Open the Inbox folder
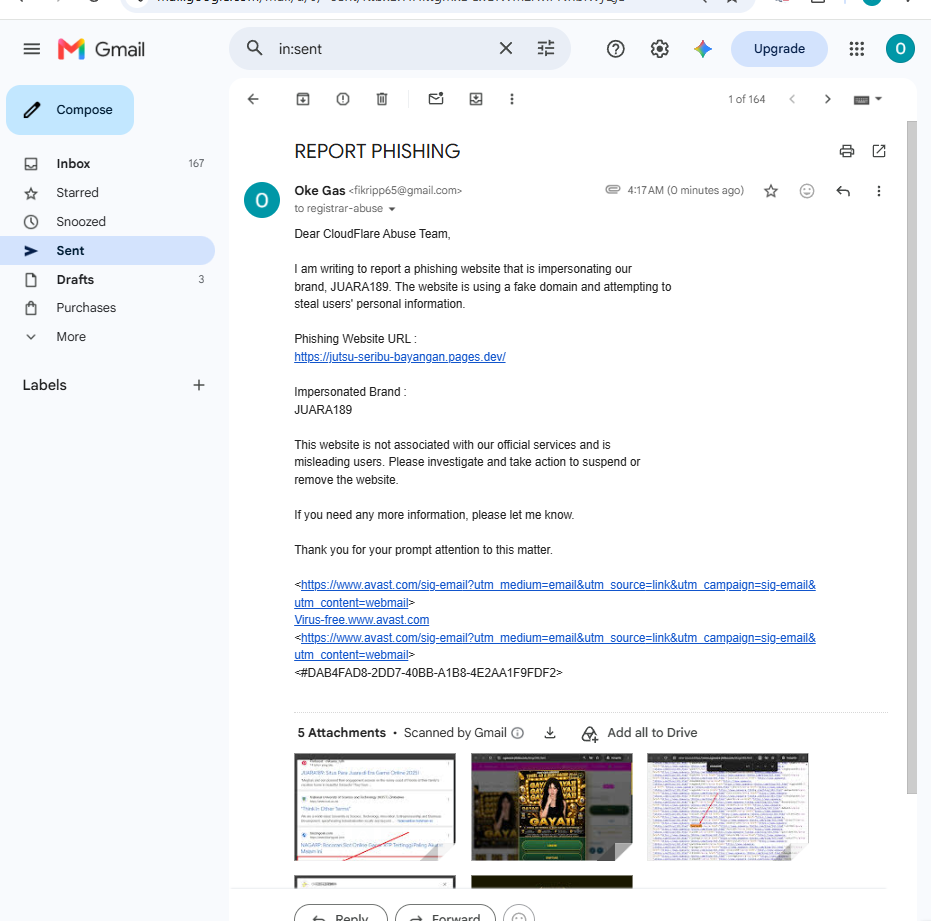Viewport: 931px width, 921px height. 107,163
